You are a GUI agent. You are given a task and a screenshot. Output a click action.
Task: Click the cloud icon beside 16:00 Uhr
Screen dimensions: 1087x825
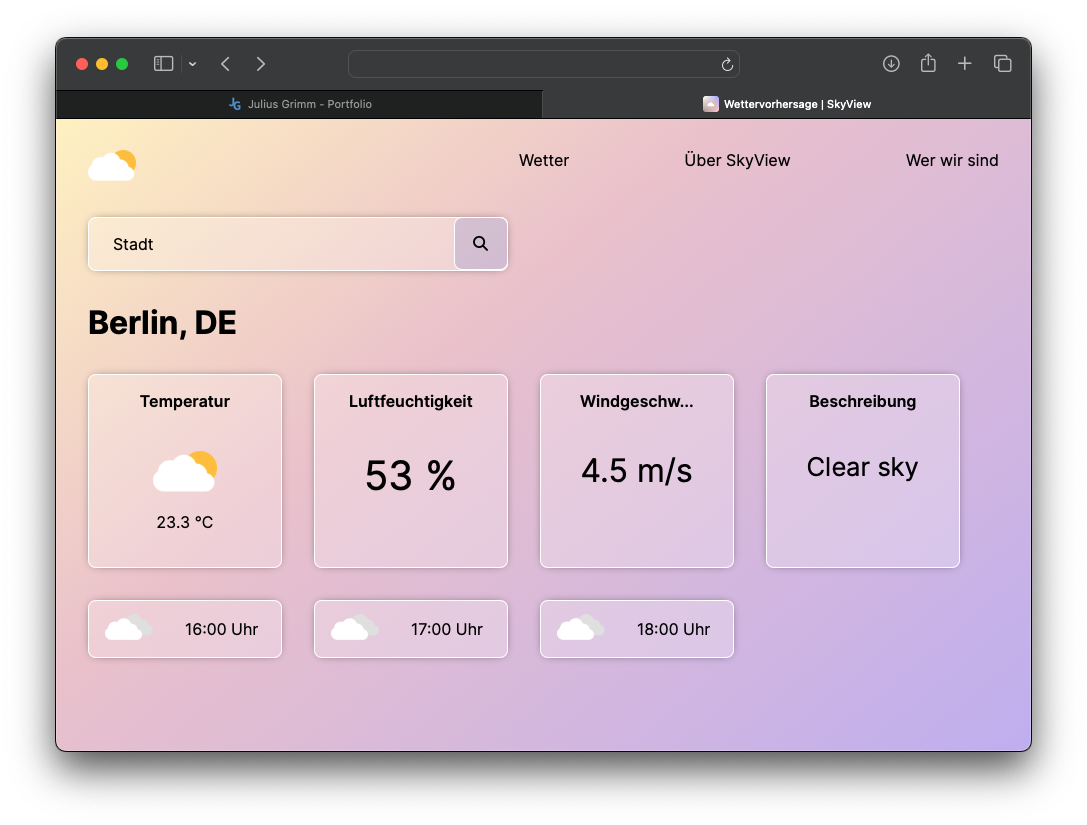129,628
